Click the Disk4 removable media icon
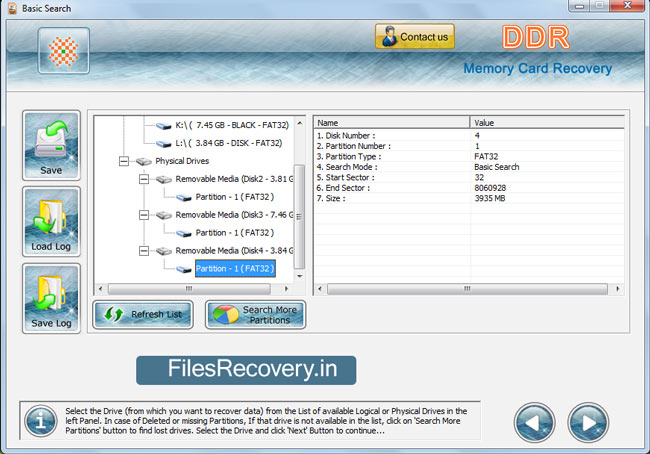This screenshot has width=650, height=454. pyautogui.click(x=164, y=251)
